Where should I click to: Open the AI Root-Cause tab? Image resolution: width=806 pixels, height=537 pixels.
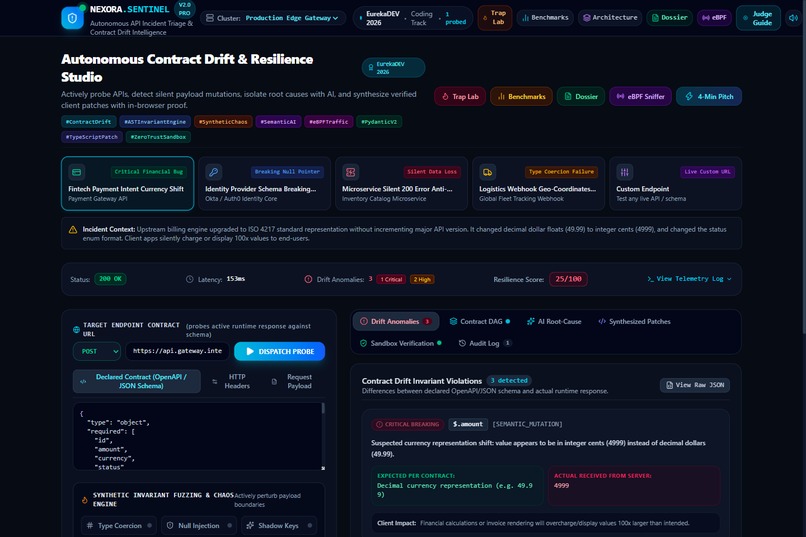[x=554, y=321]
